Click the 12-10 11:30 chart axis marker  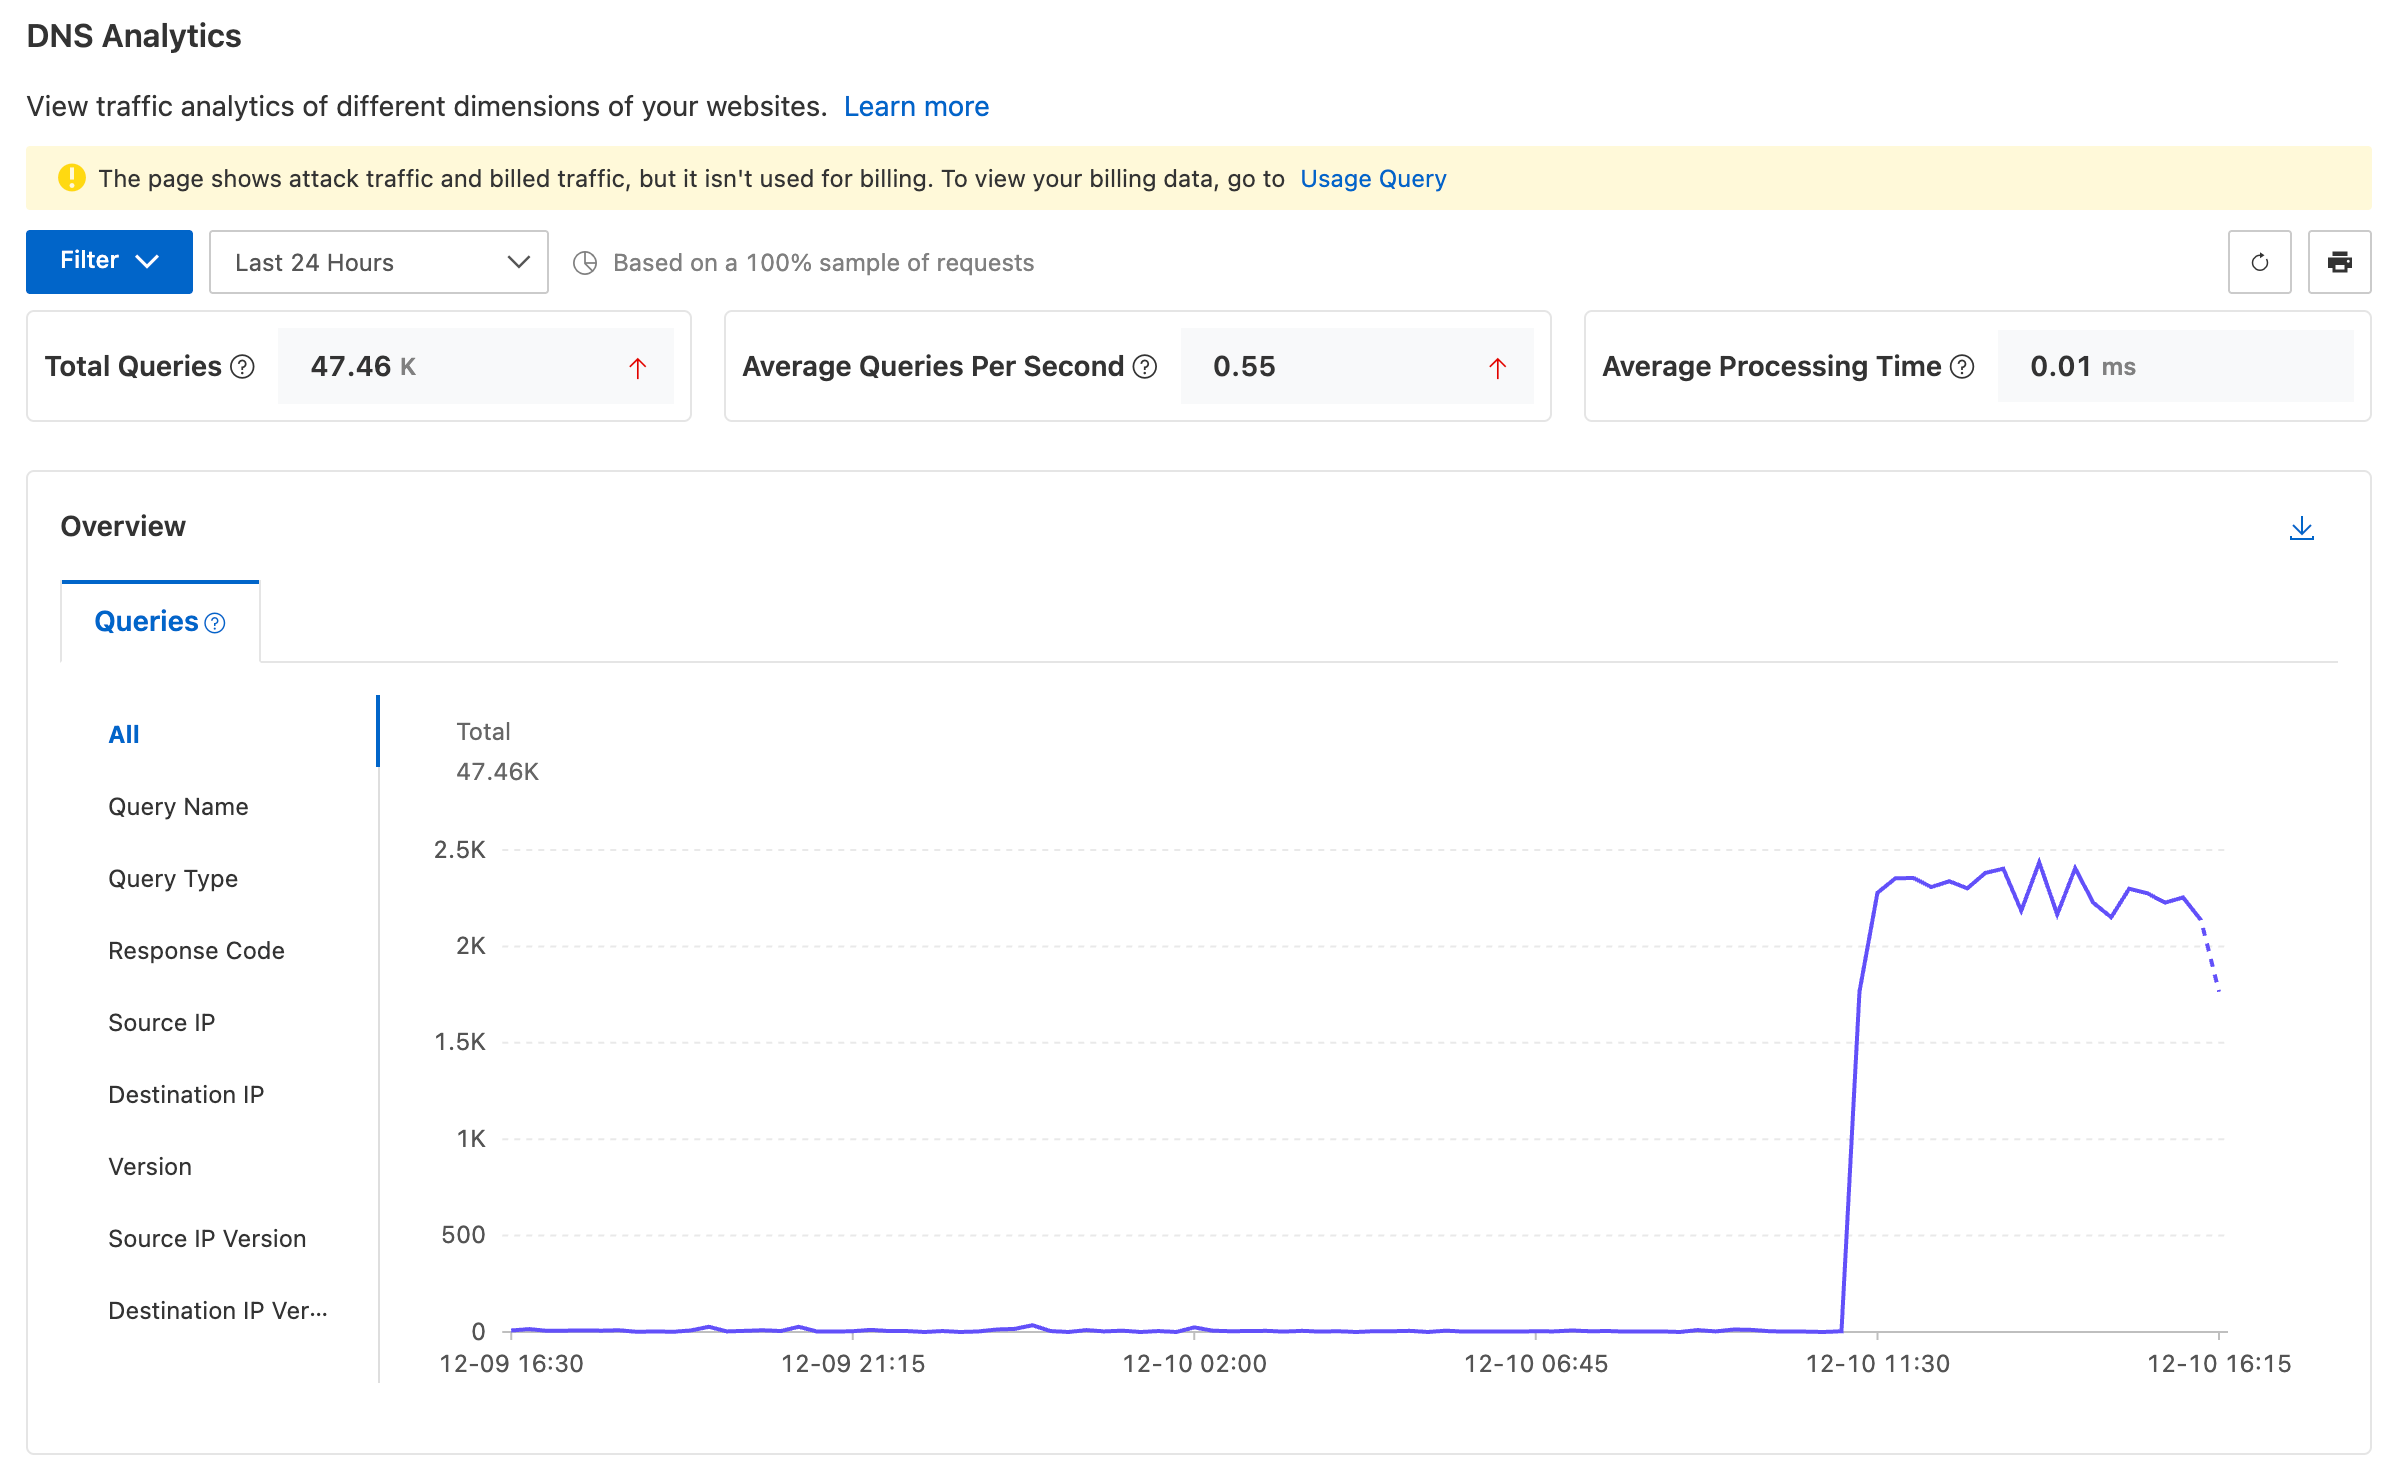(1877, 1363)
